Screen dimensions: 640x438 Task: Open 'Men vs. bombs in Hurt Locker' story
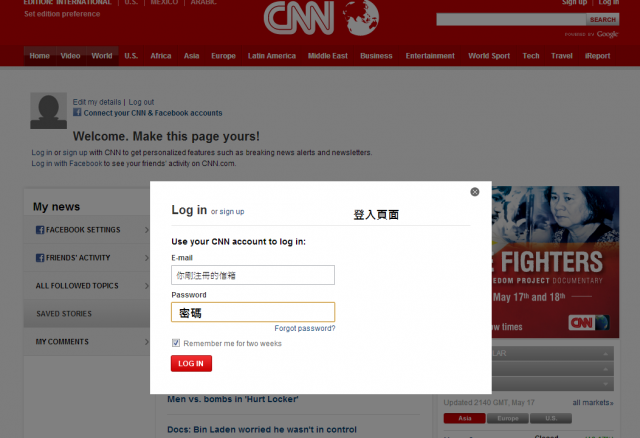[233, 399]
